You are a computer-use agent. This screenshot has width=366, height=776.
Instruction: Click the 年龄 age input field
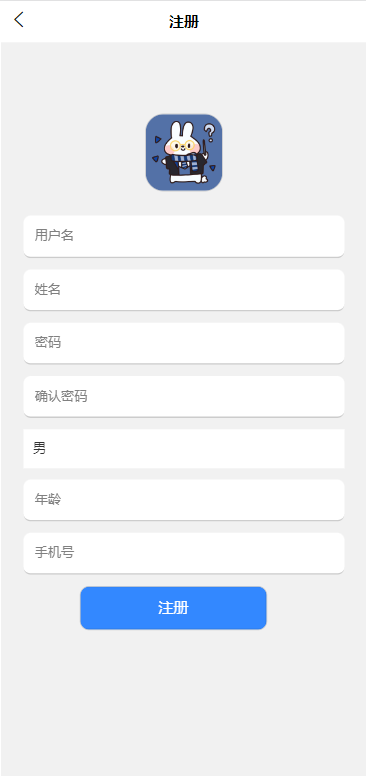point(184,499)
